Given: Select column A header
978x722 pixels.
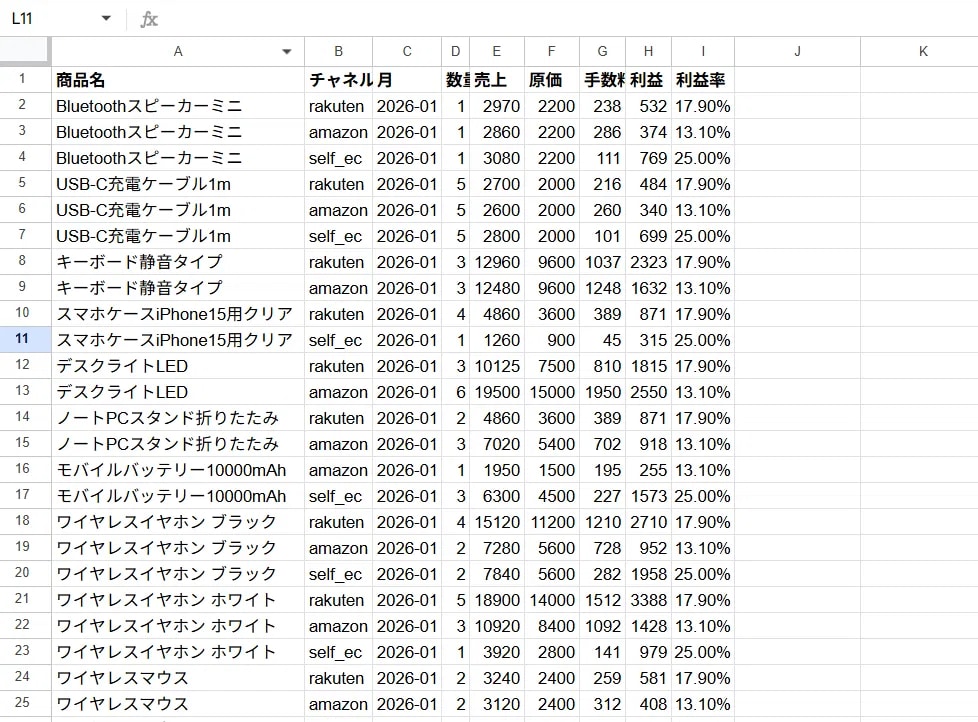Looking at the screenshot, I should (178, 52).
